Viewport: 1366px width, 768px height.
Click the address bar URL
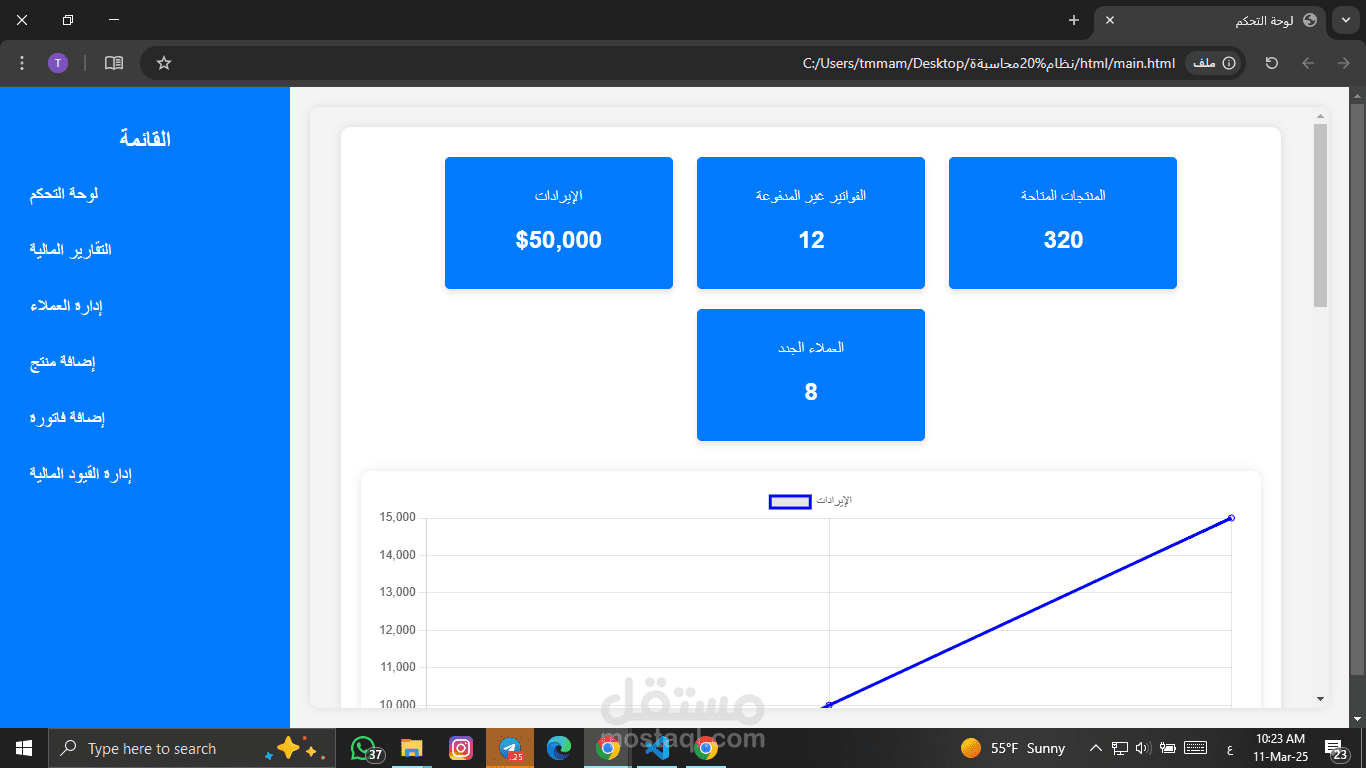(988, 63)
